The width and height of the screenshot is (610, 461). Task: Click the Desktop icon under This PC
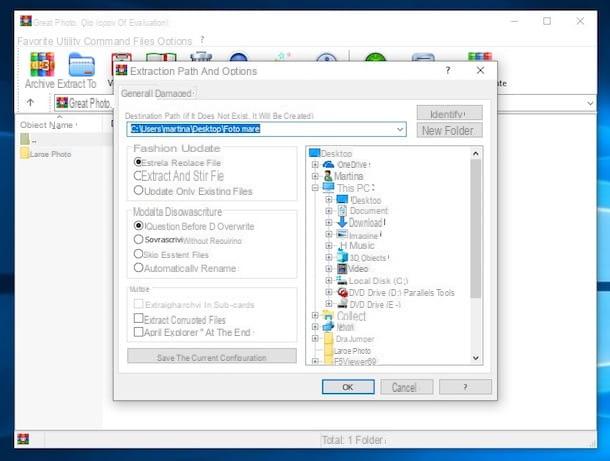[x=342, y=200]
